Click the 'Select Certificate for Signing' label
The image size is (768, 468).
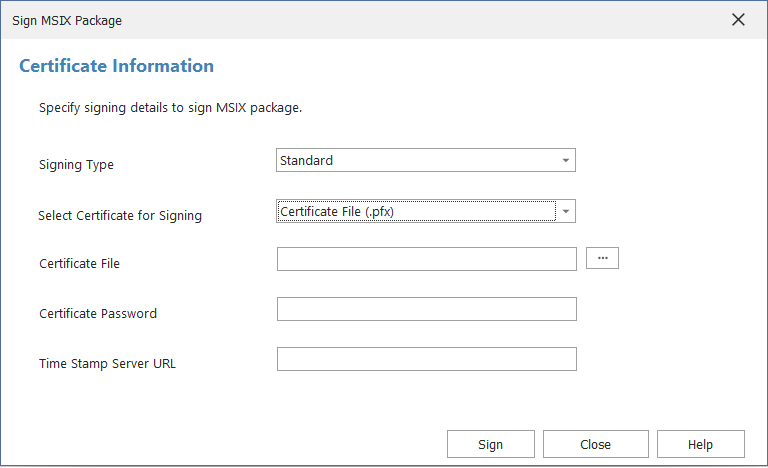coord(120,215)
